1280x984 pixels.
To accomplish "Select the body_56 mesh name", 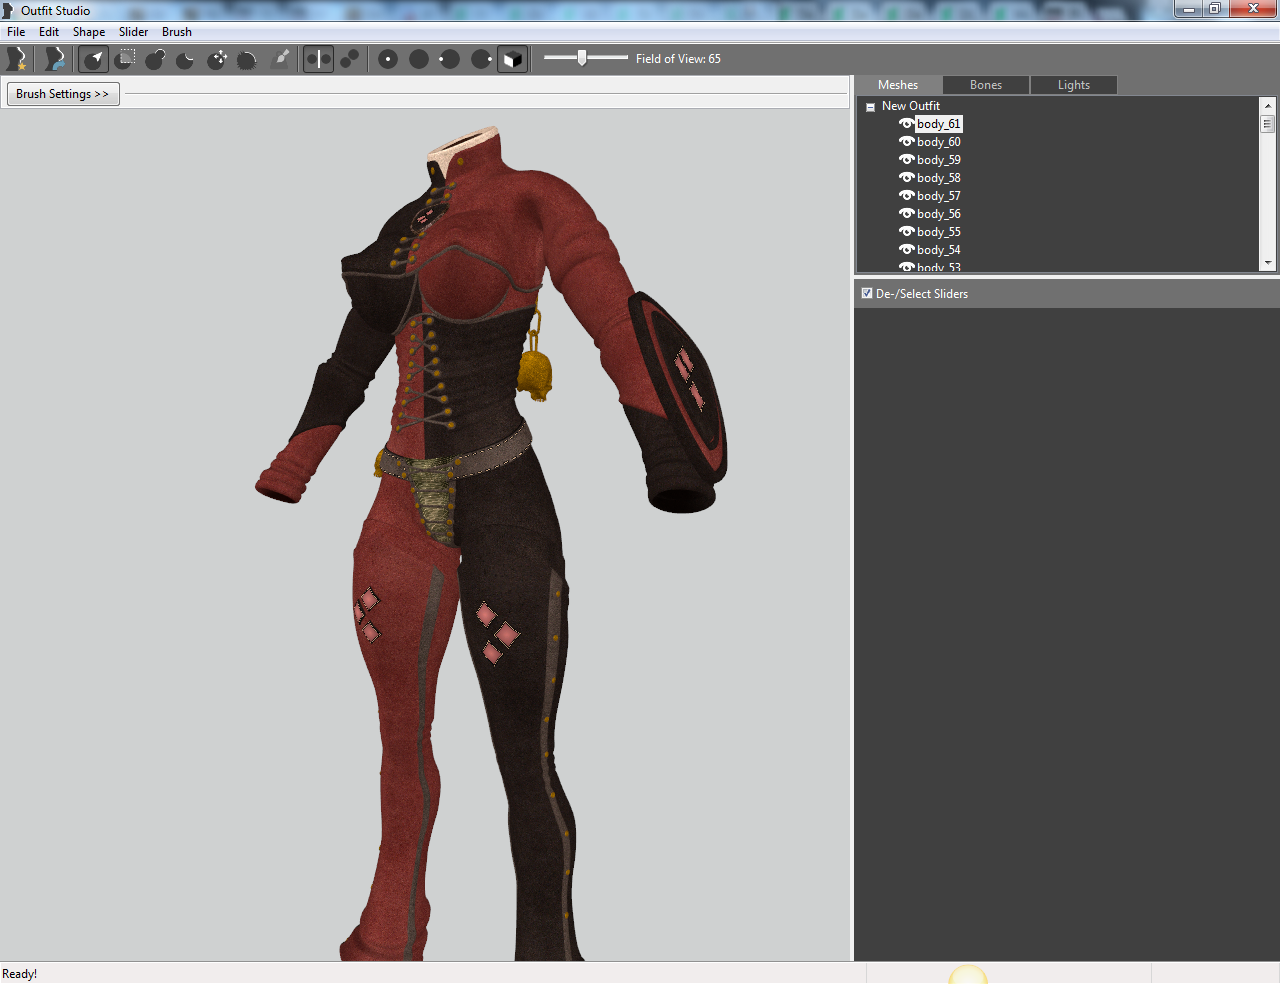I will 939,214.
